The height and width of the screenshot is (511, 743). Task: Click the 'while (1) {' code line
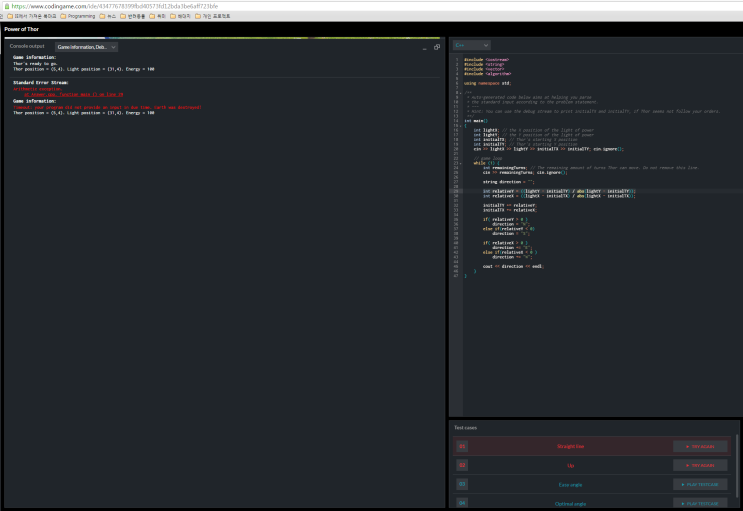click(486, 163)
